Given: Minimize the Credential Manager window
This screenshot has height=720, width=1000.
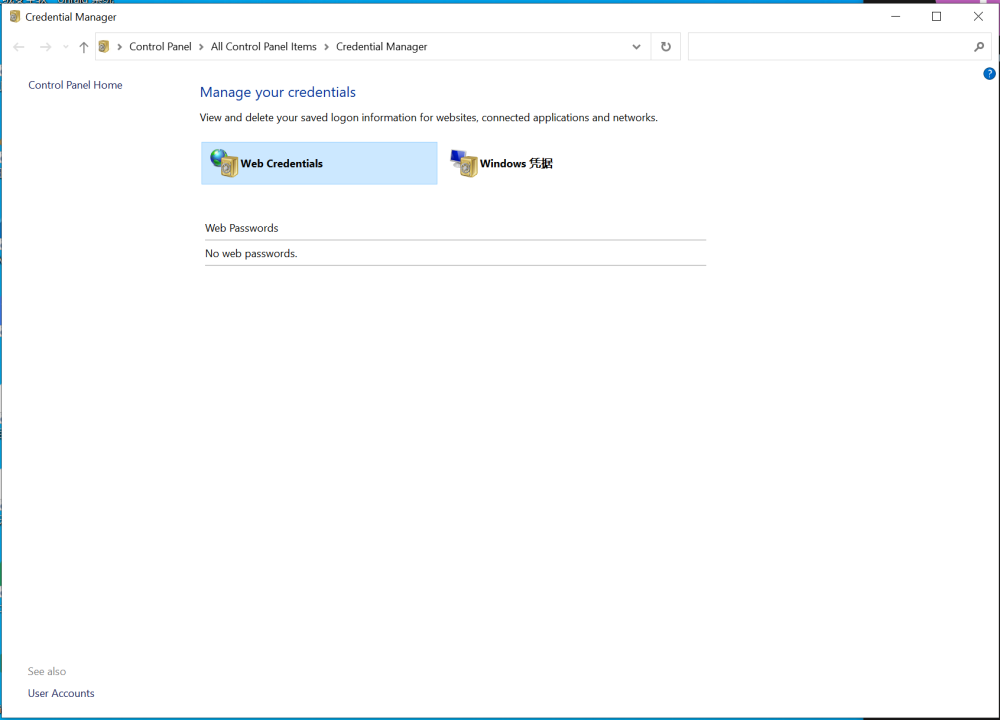Looking at the screenshot, I should [895, 17].
